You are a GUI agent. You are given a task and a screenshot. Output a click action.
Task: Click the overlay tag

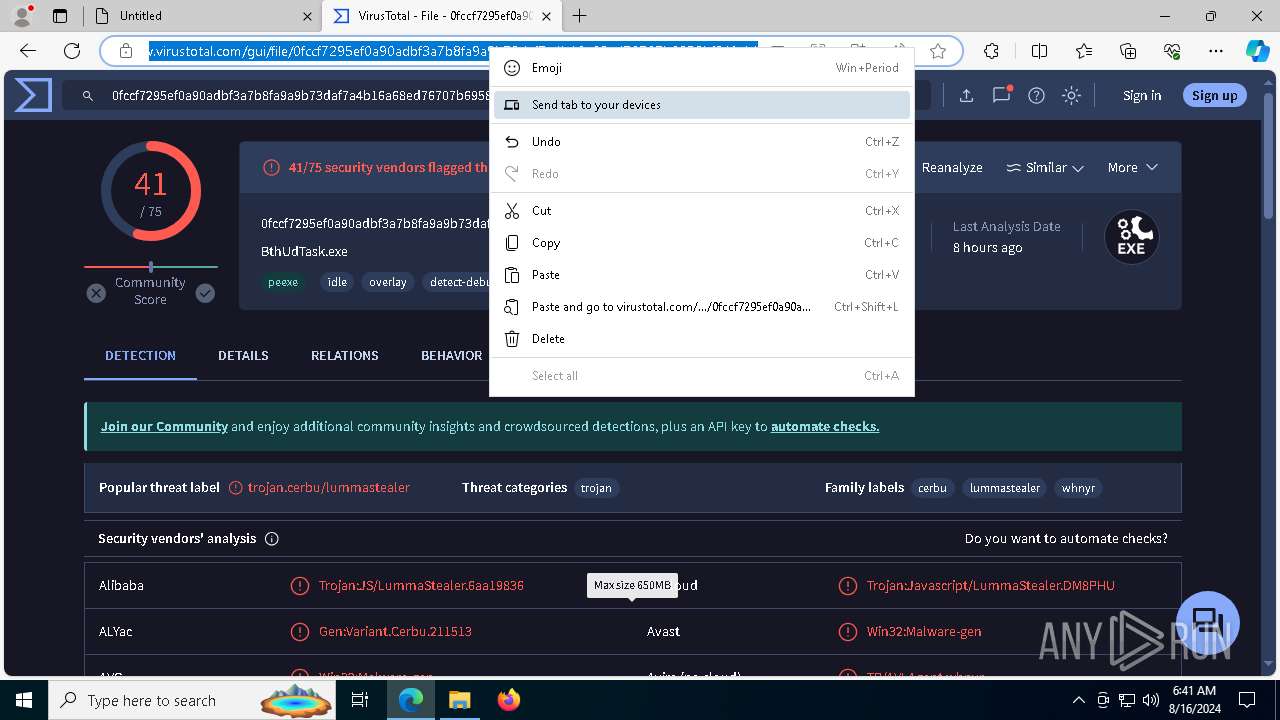click(388, 282)
